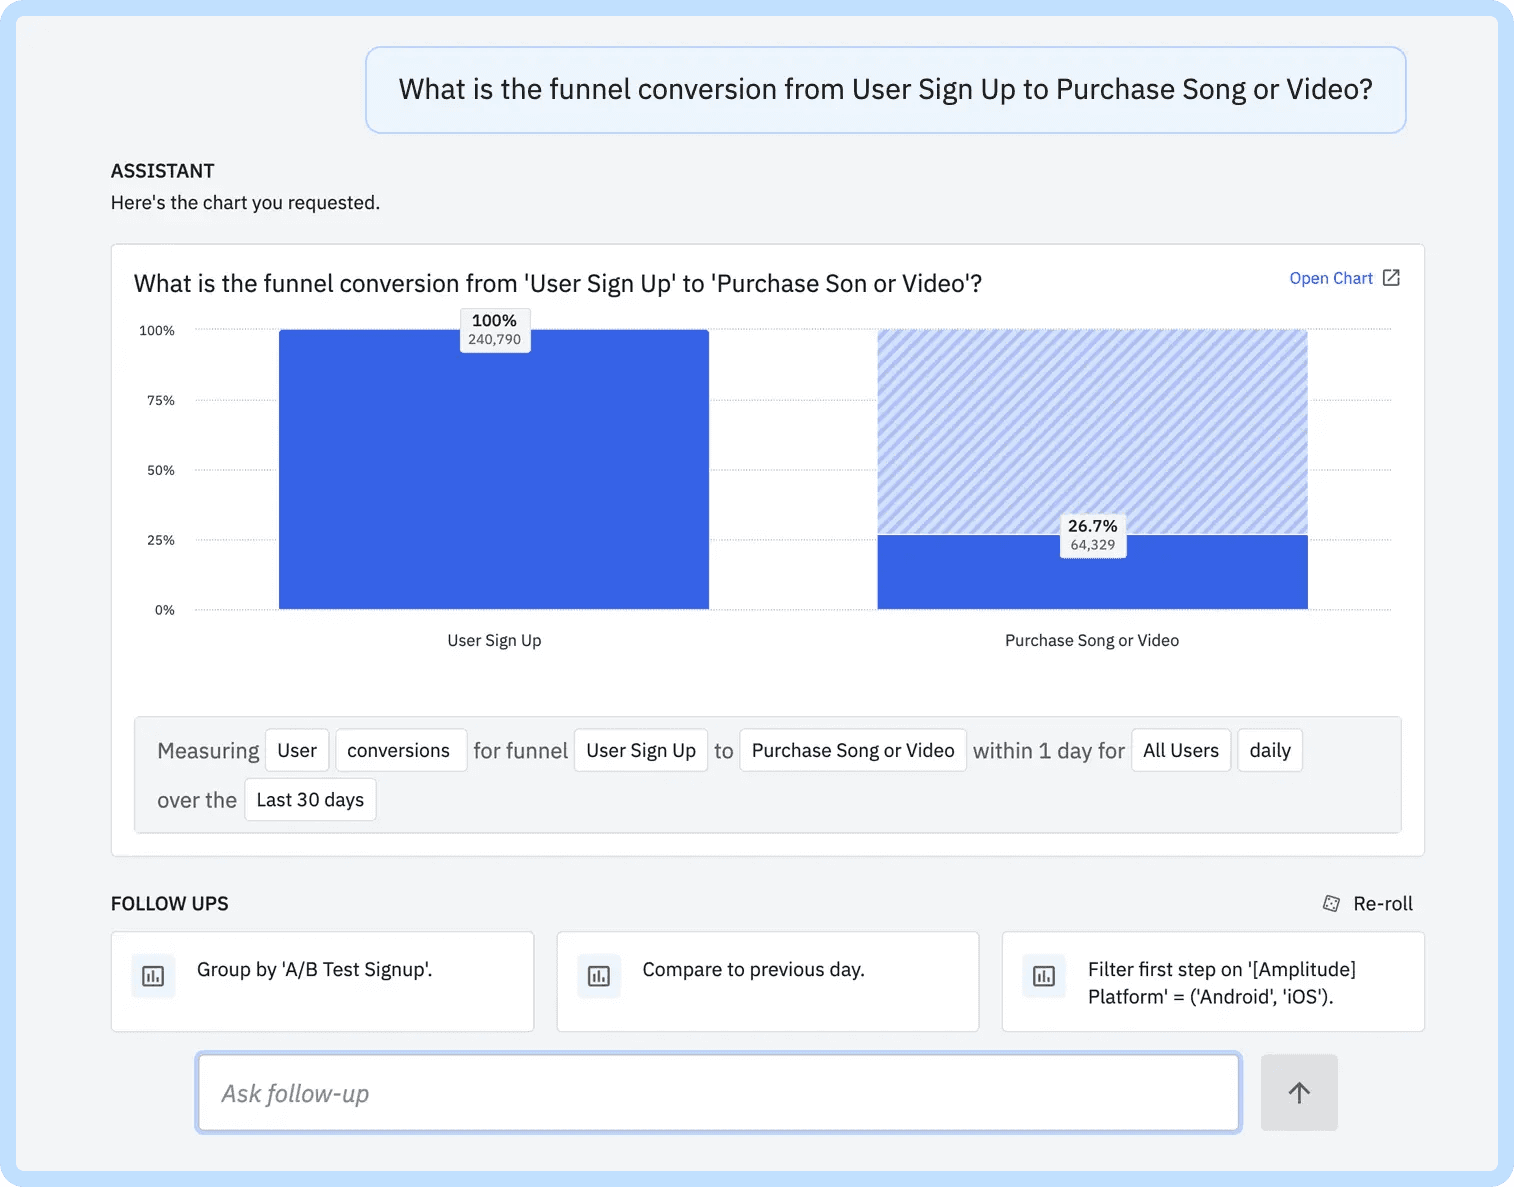Open the 'Purchase Song or Video' step selector

(x=853, y=750)
